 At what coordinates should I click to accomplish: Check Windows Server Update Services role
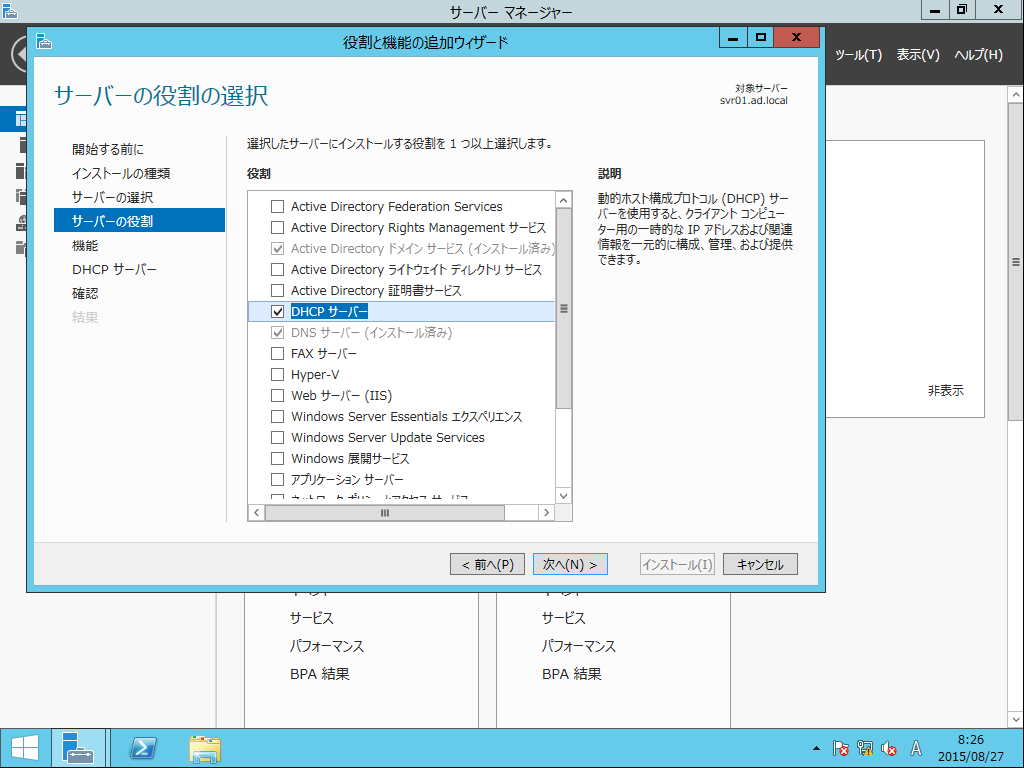[277, 437]
